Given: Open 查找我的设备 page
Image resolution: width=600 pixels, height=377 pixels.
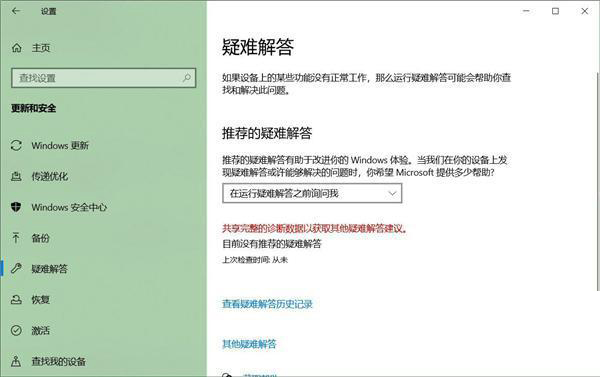Looking at the screenshot, I should coord(59,361).
